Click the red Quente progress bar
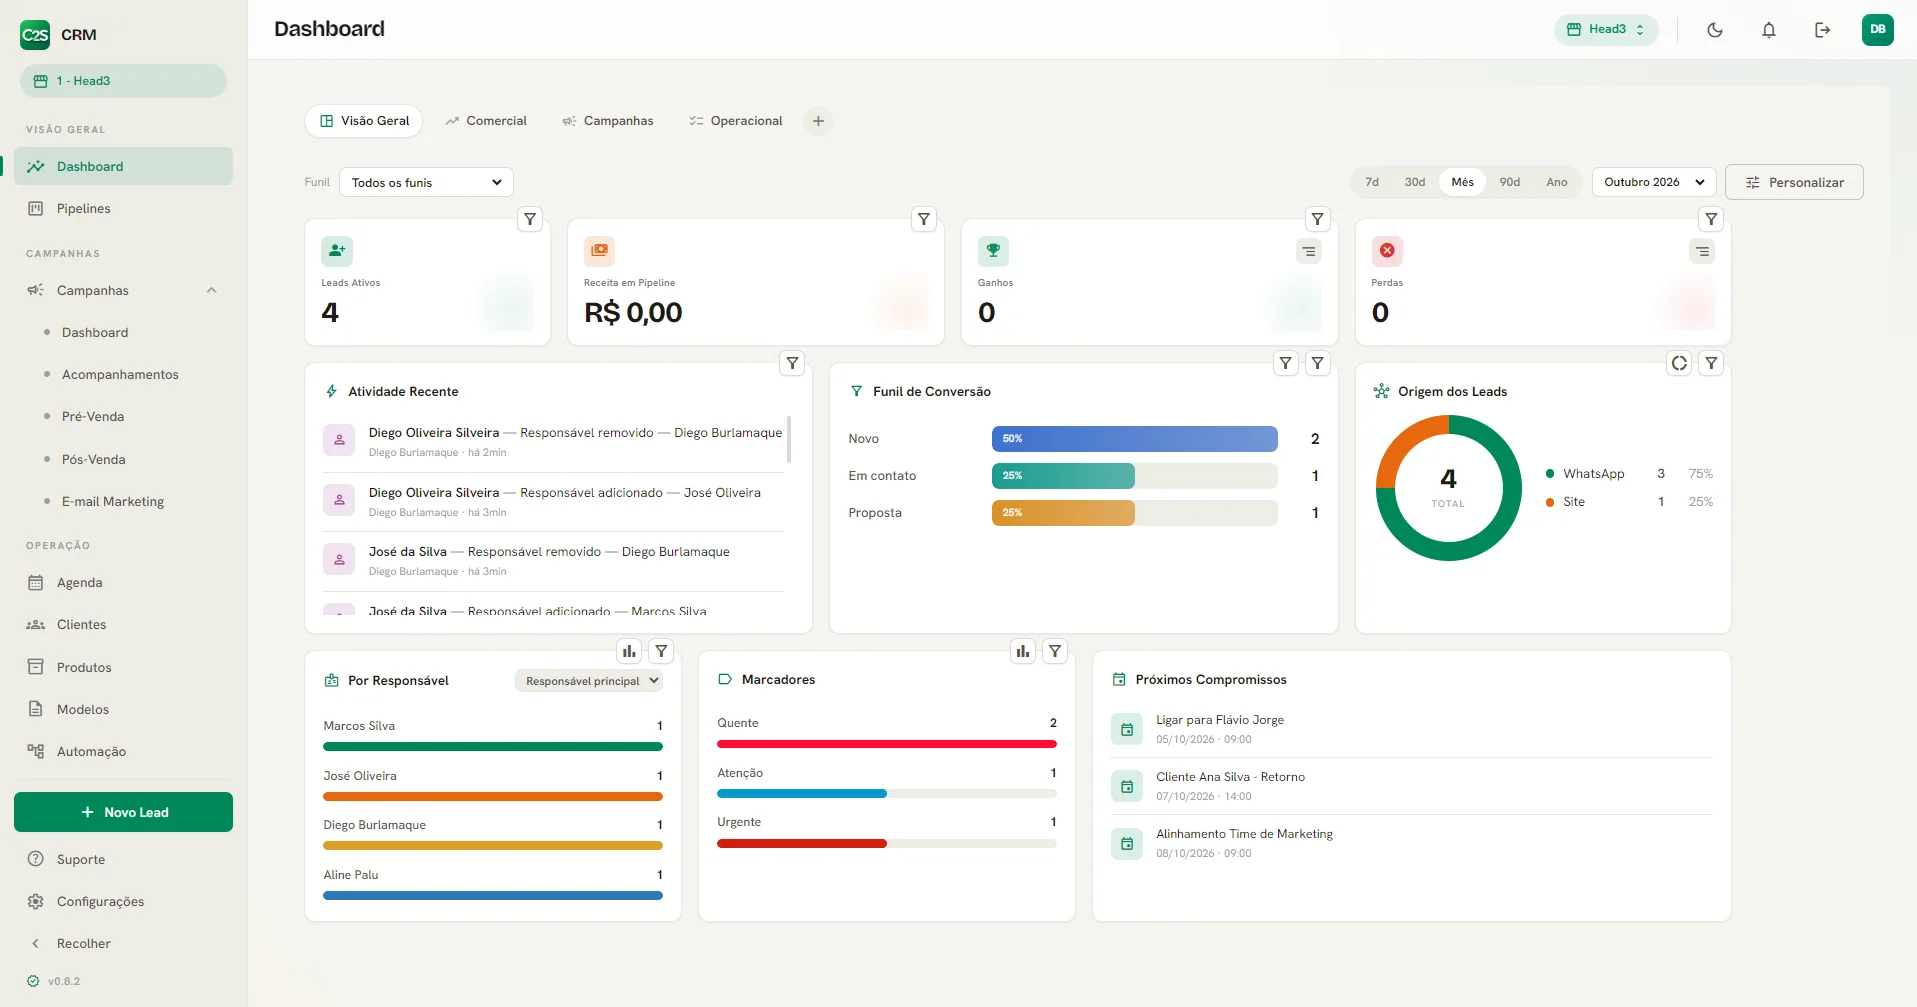Viewport: 1917px width, 1007px height. pos(887,744)
